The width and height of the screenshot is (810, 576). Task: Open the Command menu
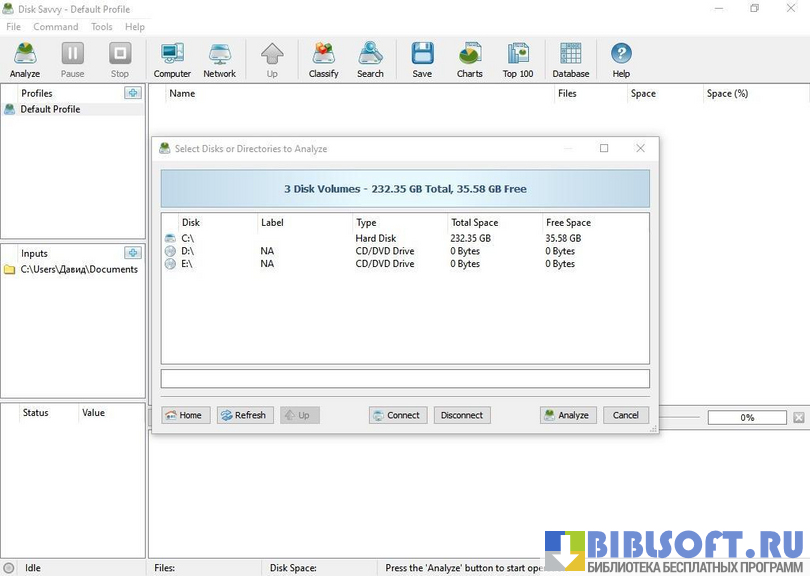55,27
